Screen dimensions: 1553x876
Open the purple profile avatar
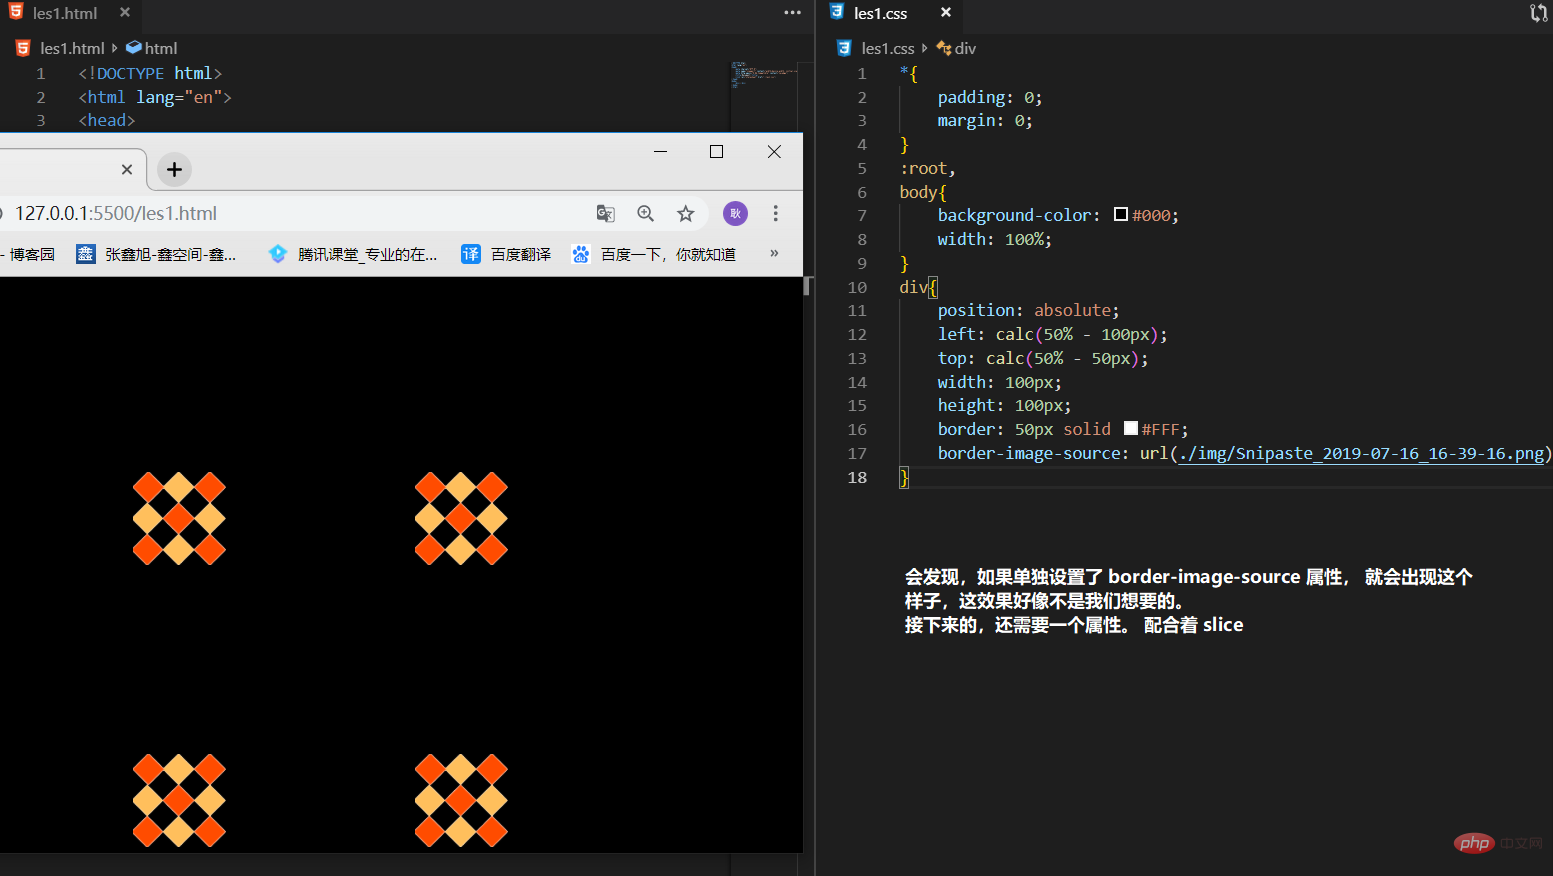coord(735,213)
